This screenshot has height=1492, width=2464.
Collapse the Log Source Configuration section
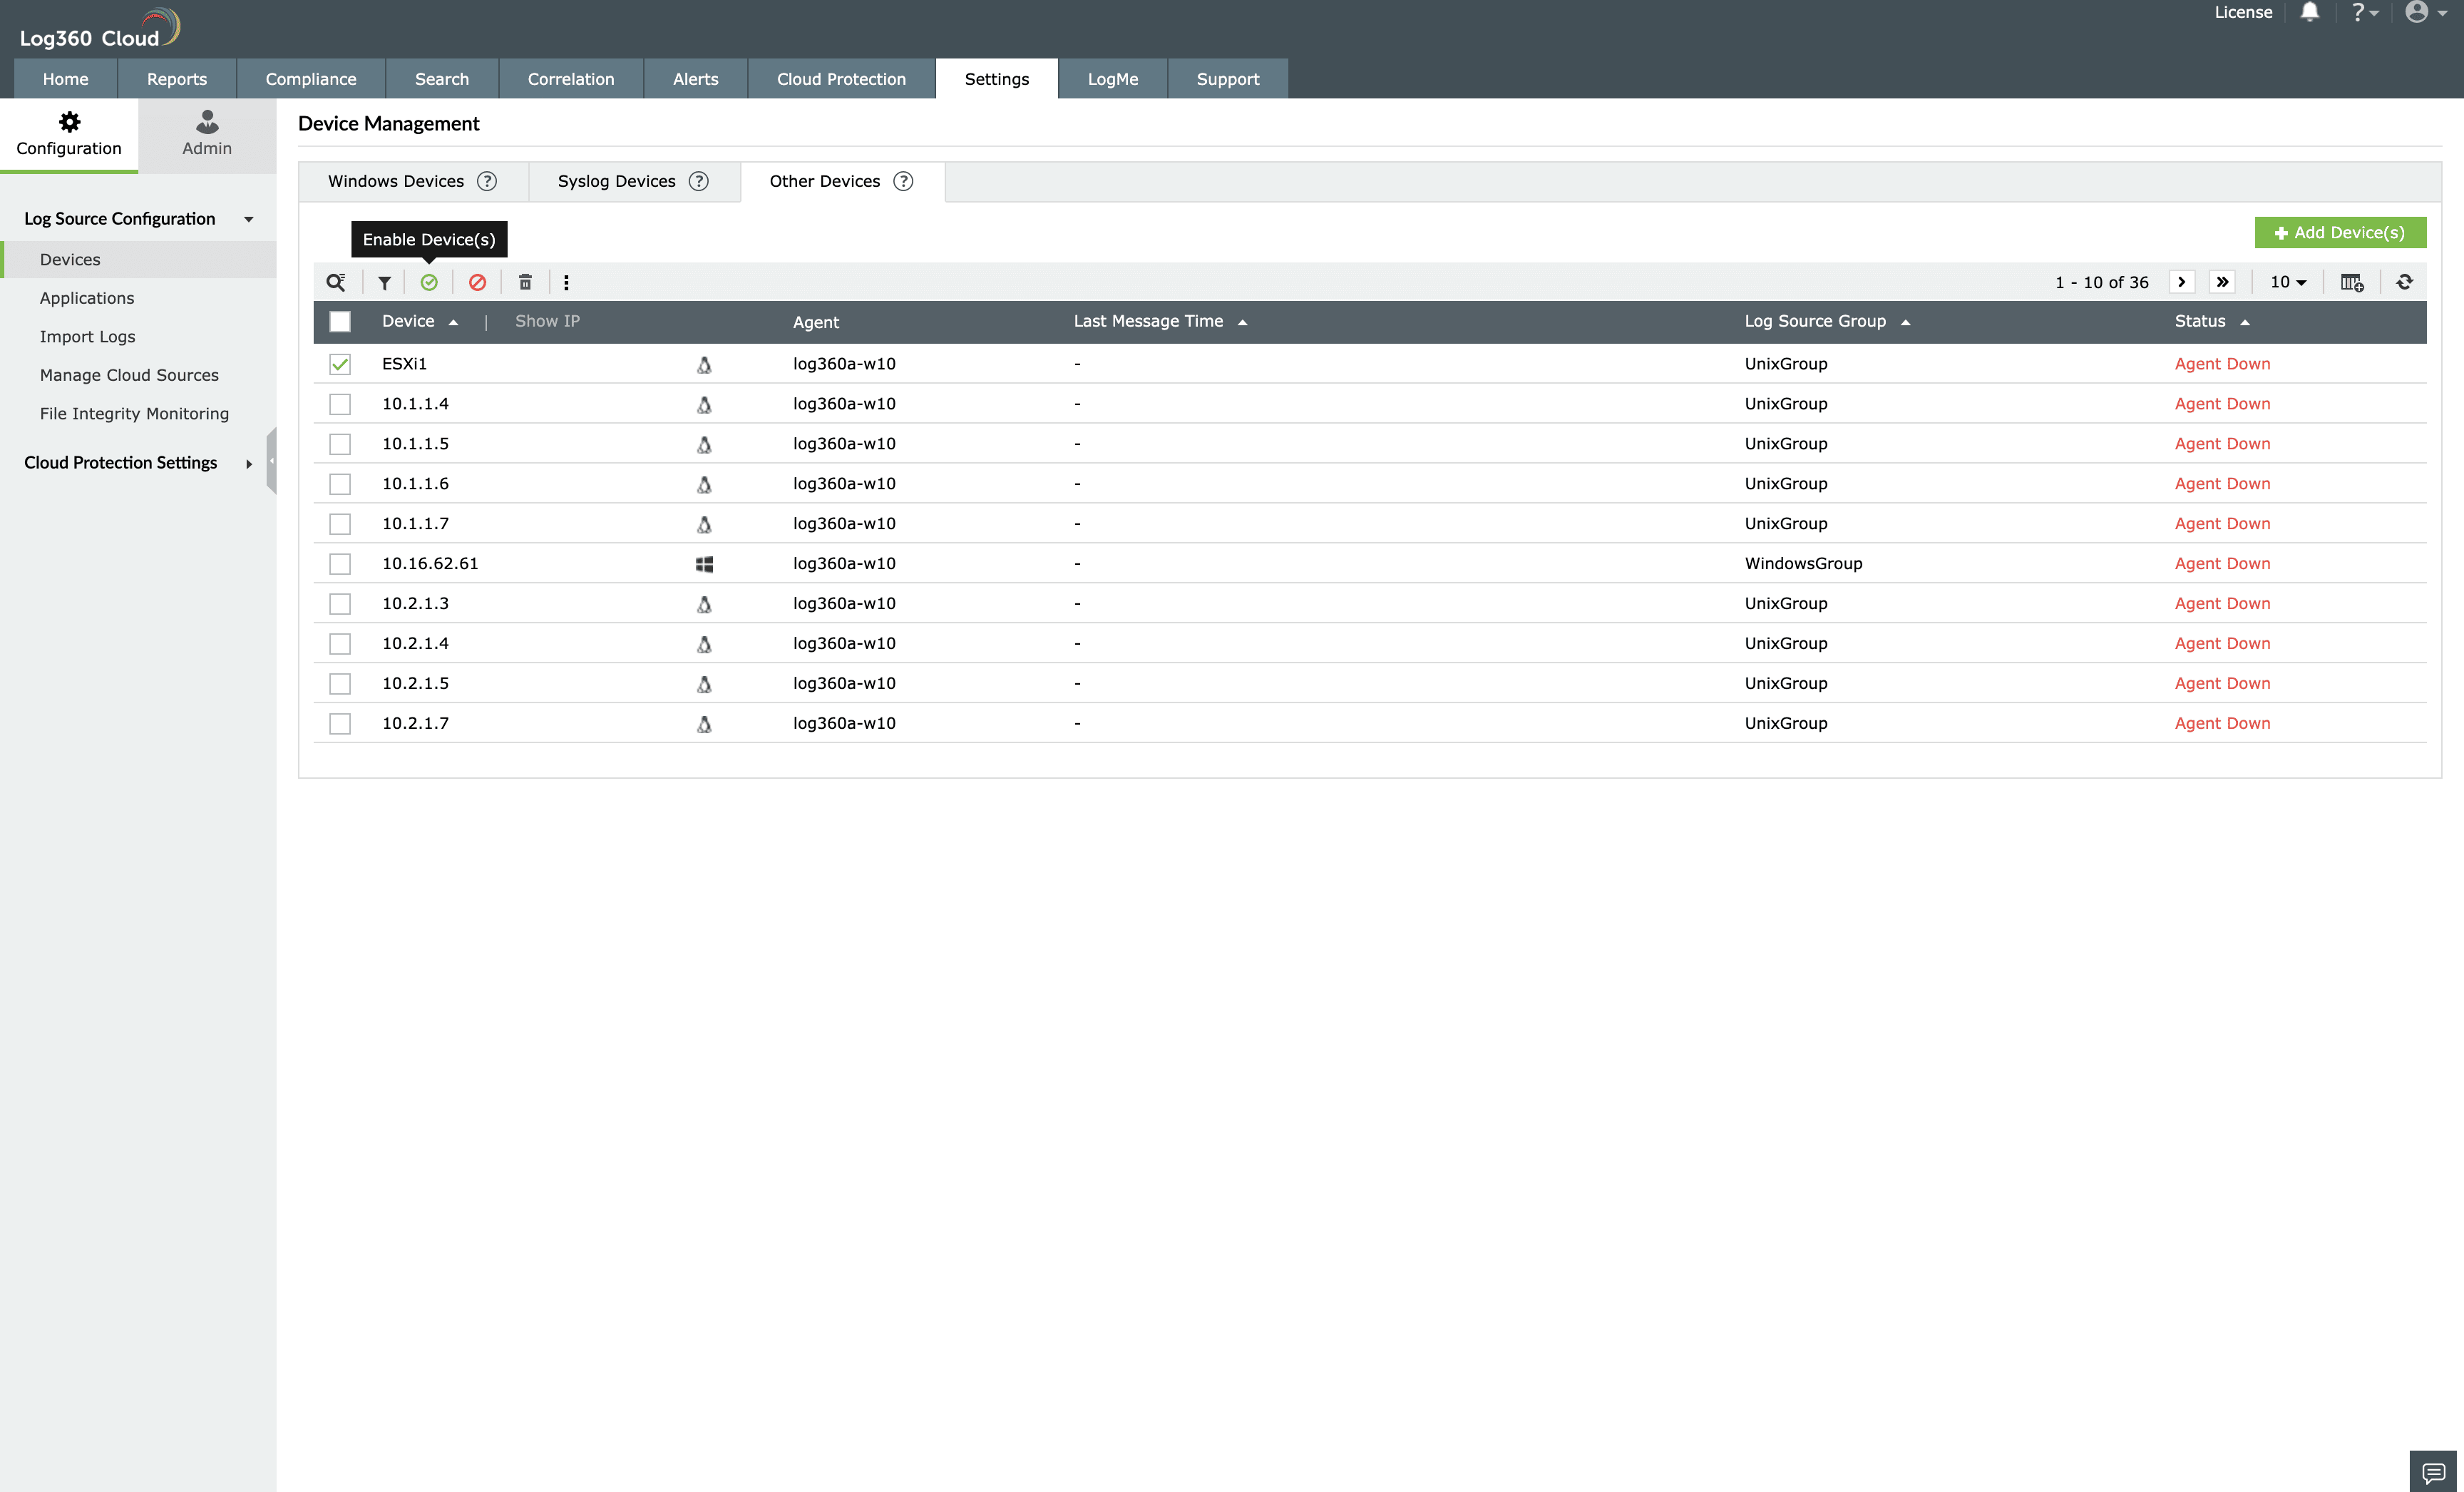tap(248, 218)
